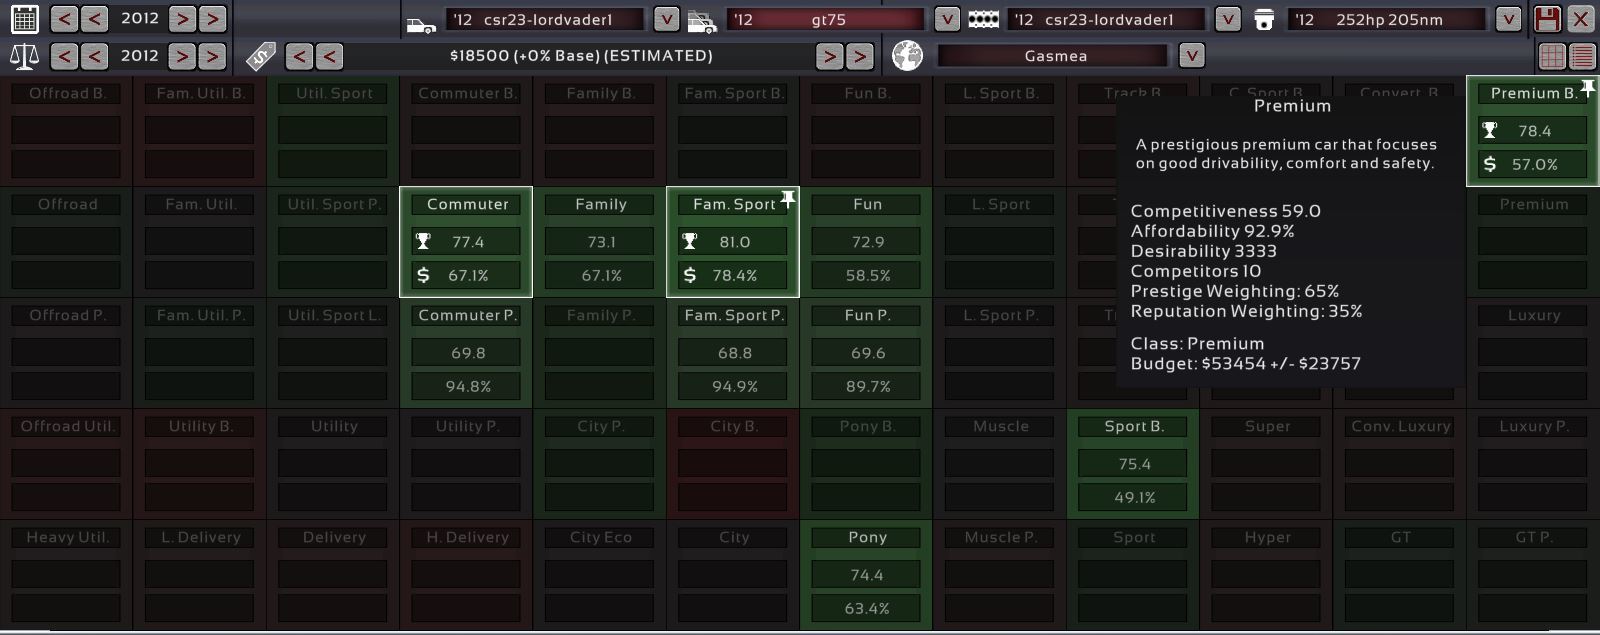Select the Pony market tile
1600x635 pixels.
tap(867, 575)
